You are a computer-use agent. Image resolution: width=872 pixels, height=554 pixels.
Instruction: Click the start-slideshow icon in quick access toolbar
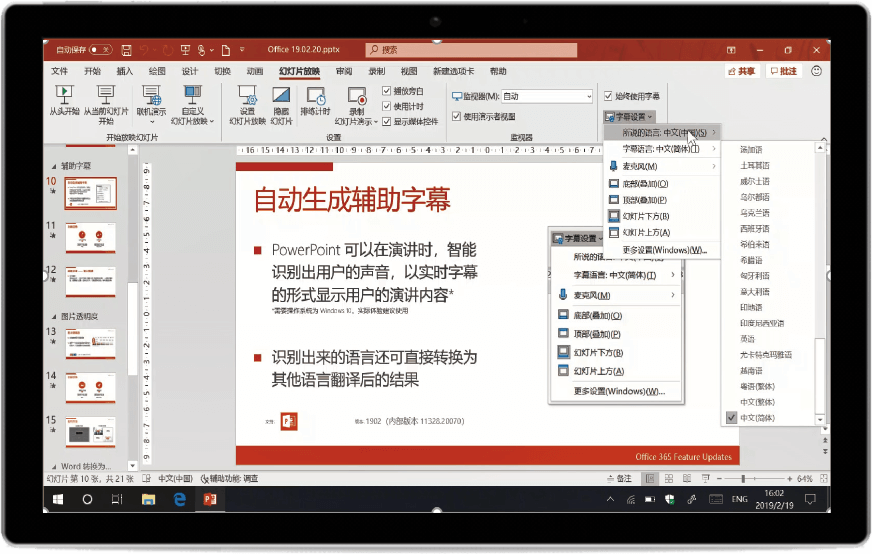pyautogui.click(x=185, y=50)
